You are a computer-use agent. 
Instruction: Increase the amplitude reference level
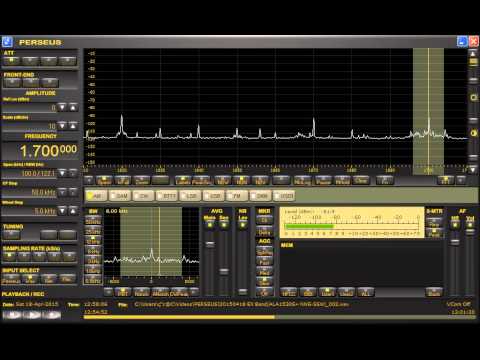[x=73, y=107]
